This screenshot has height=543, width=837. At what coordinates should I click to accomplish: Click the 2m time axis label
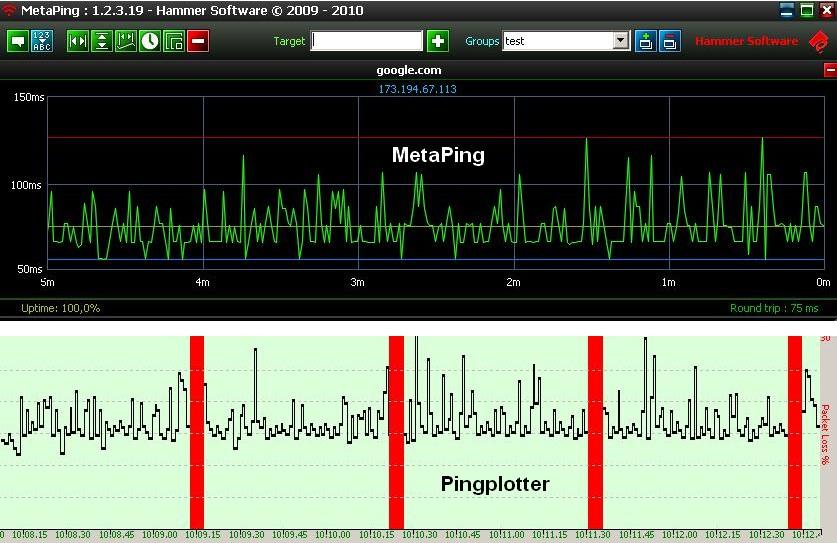click(513, 282)
